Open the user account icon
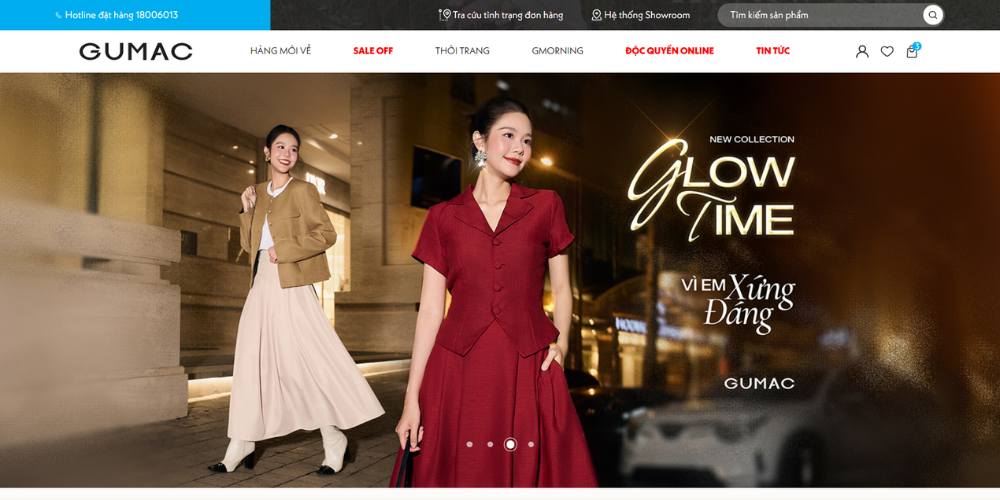The image size is (1000, 500). tap(862, 52)
